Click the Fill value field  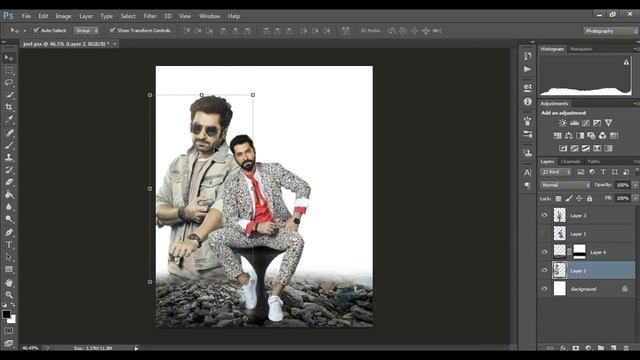622,198
